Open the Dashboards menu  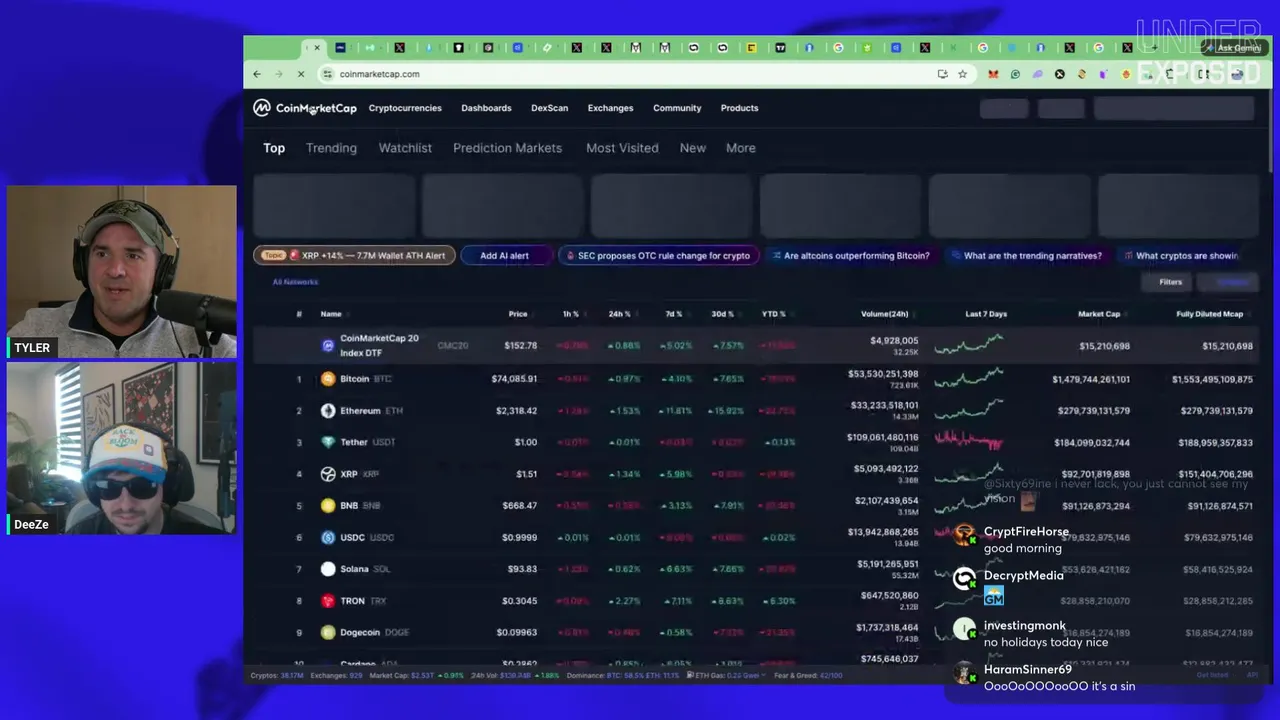tap(486, 108)
